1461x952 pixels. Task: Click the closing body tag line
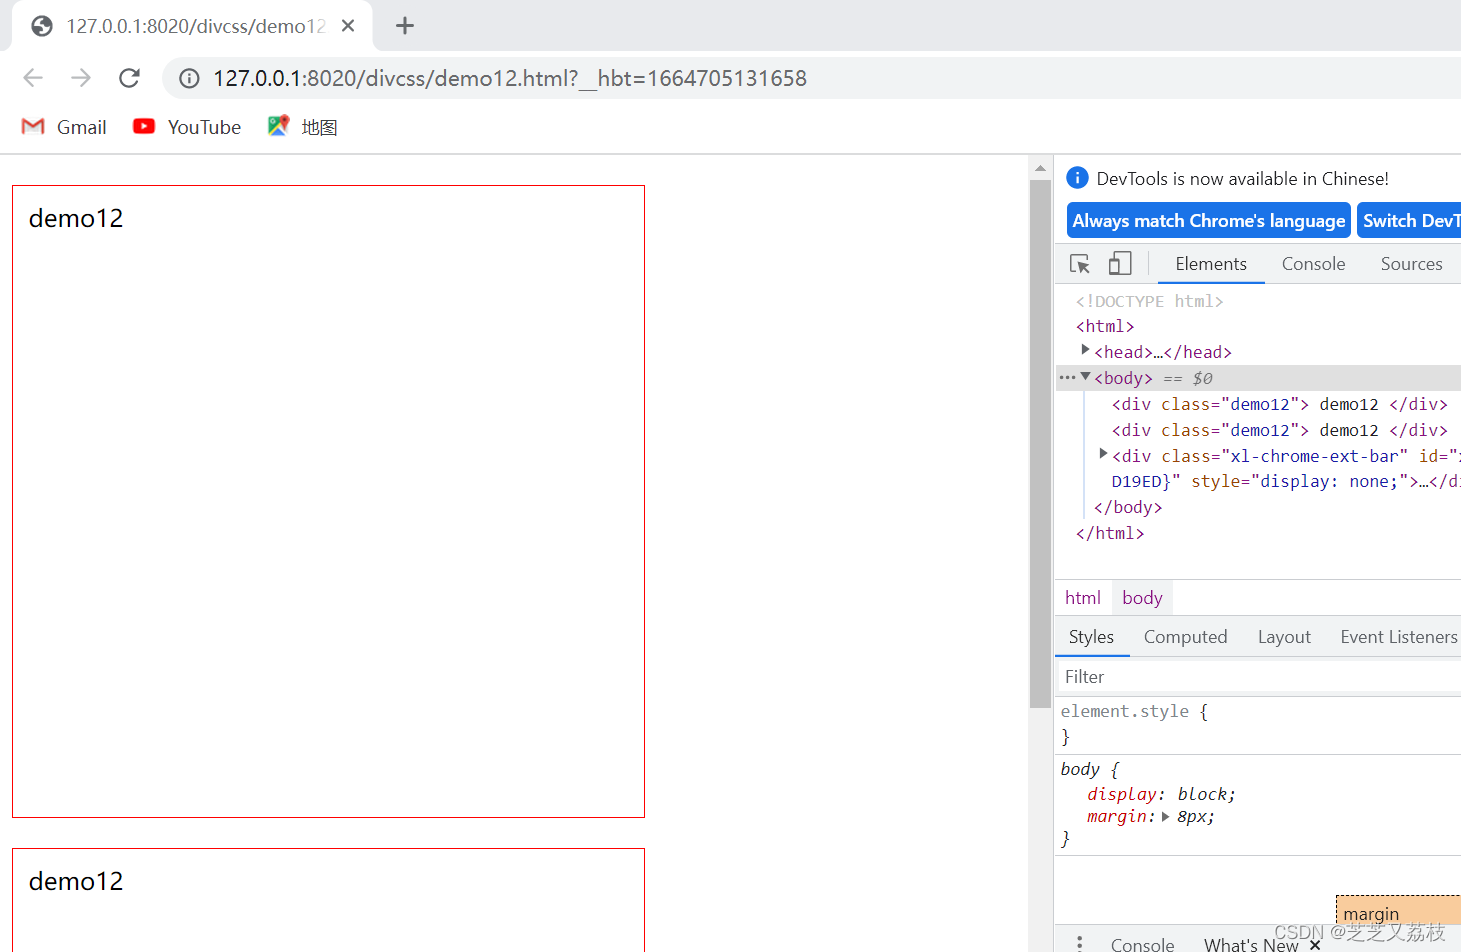click(1128, 507)
